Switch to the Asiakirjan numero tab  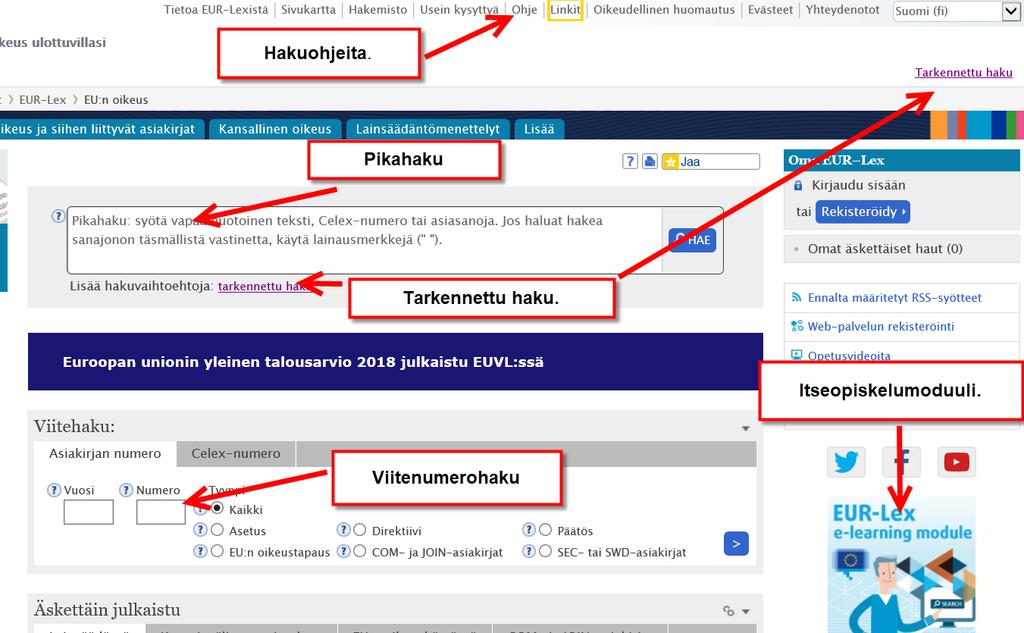tap(105, 453)
